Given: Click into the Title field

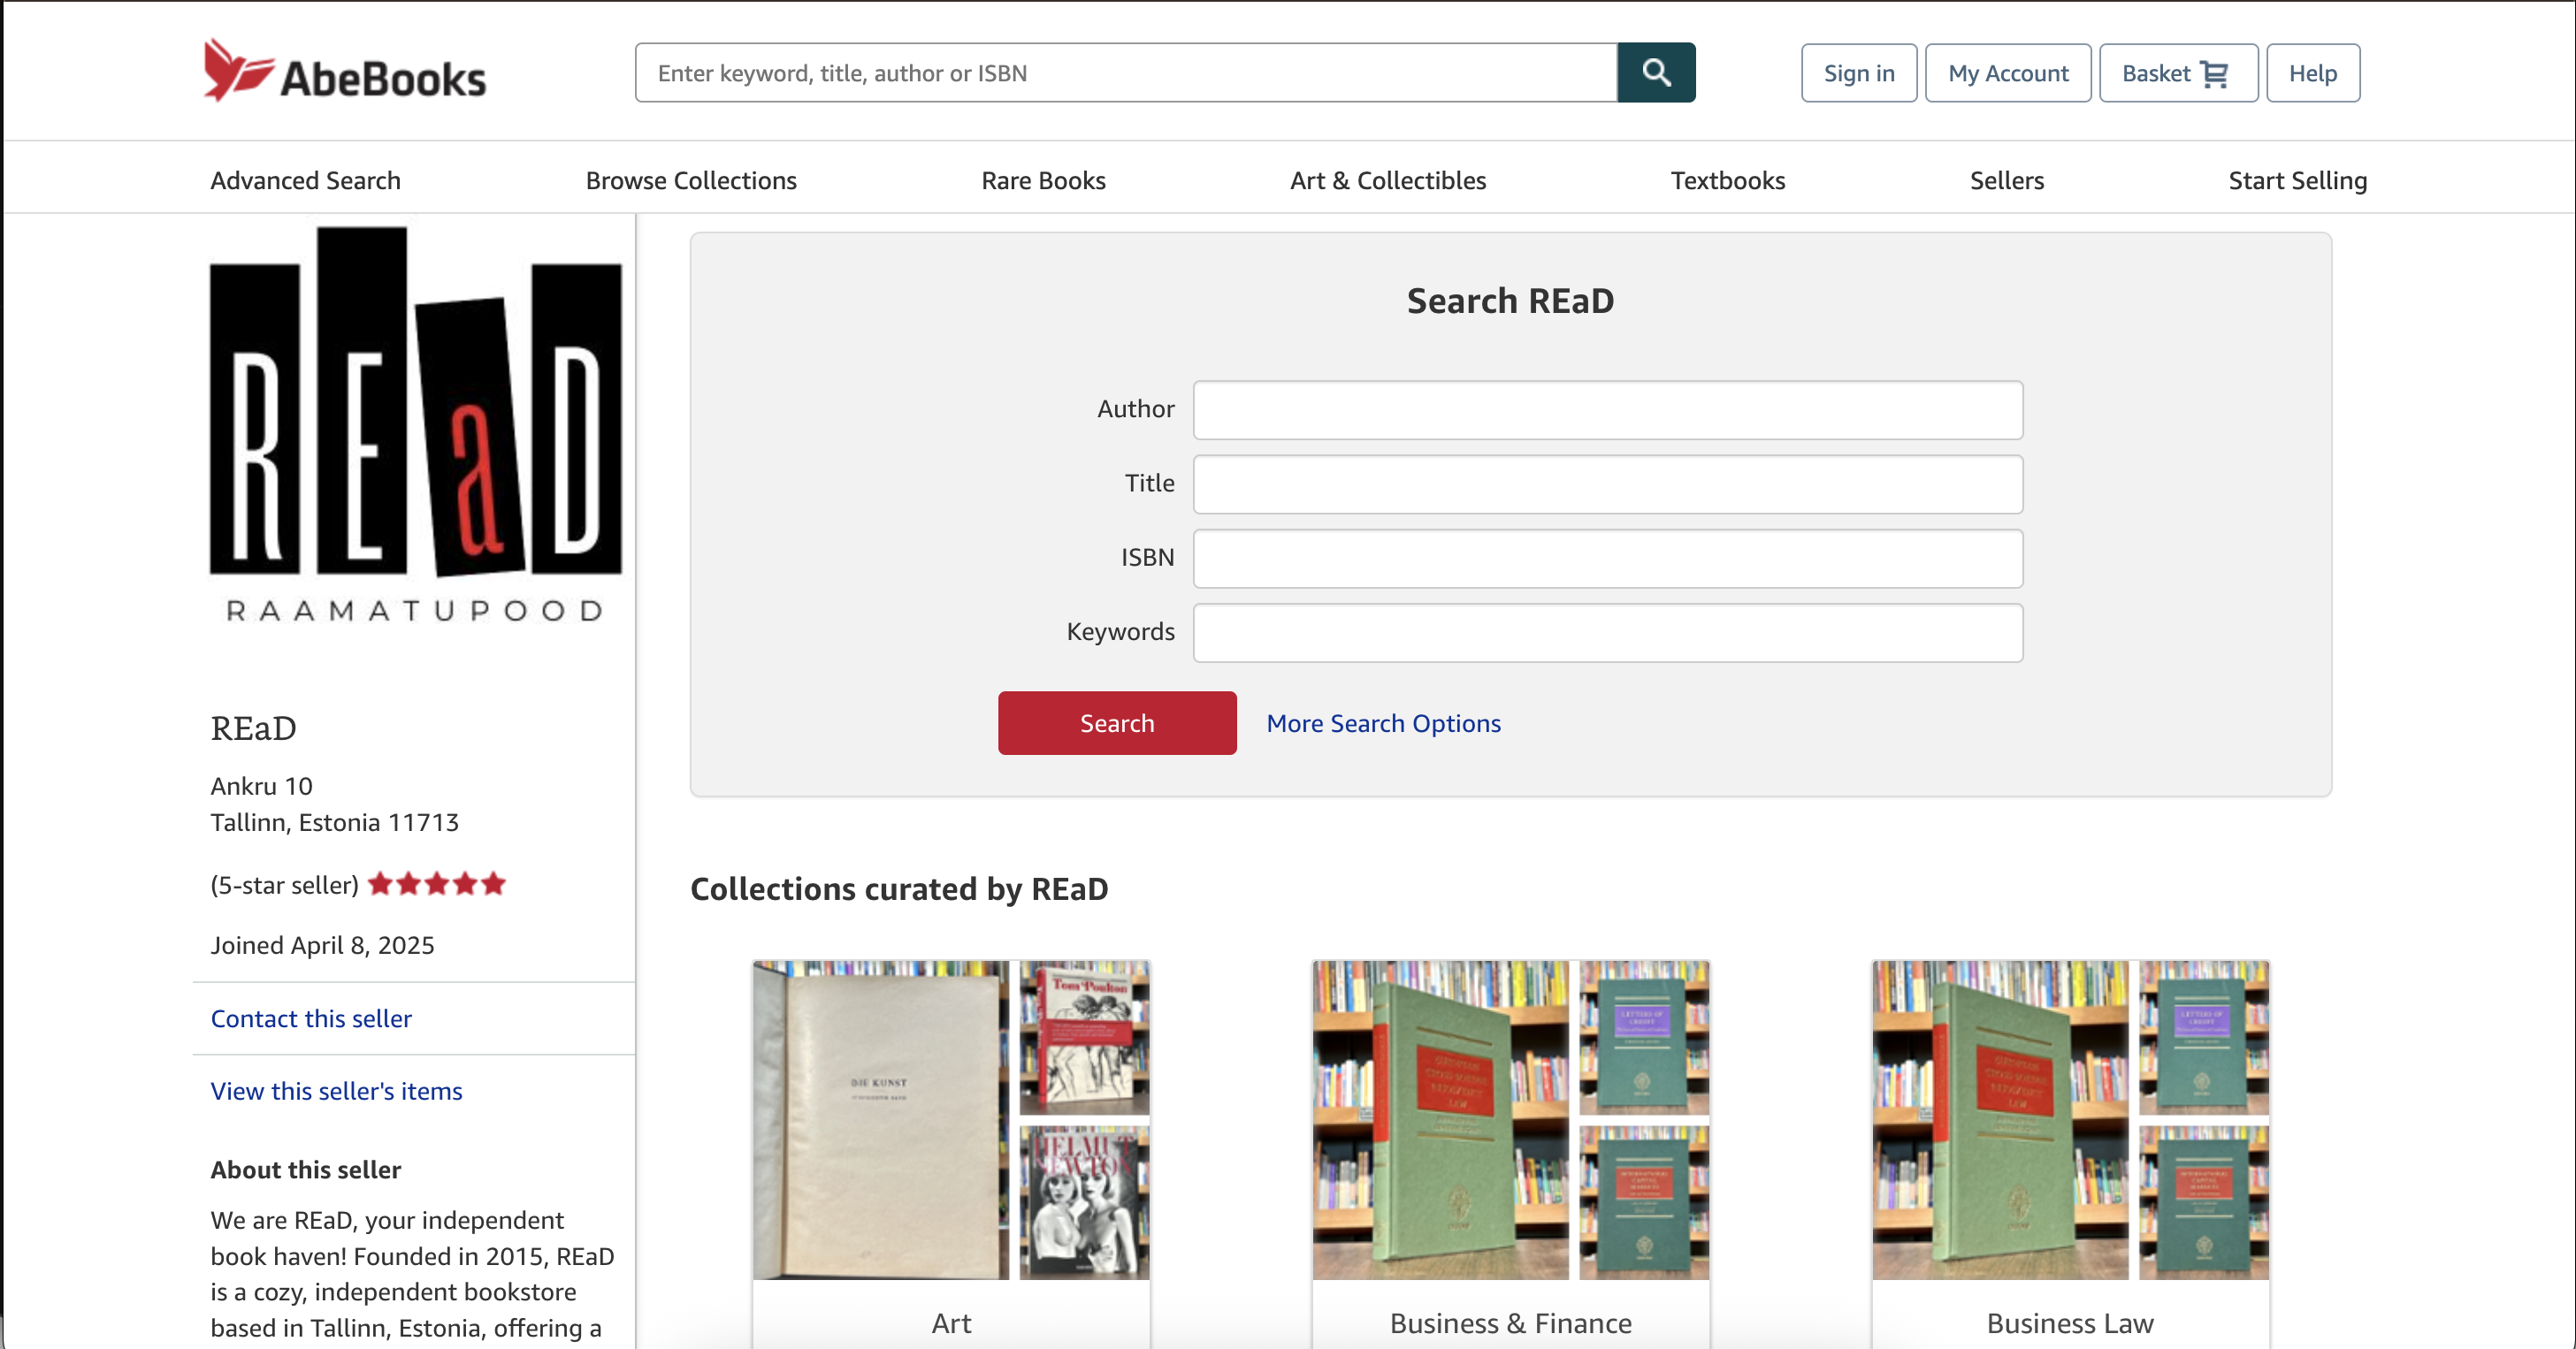Looking at the screenshot, I should (x=1607, y=484).
